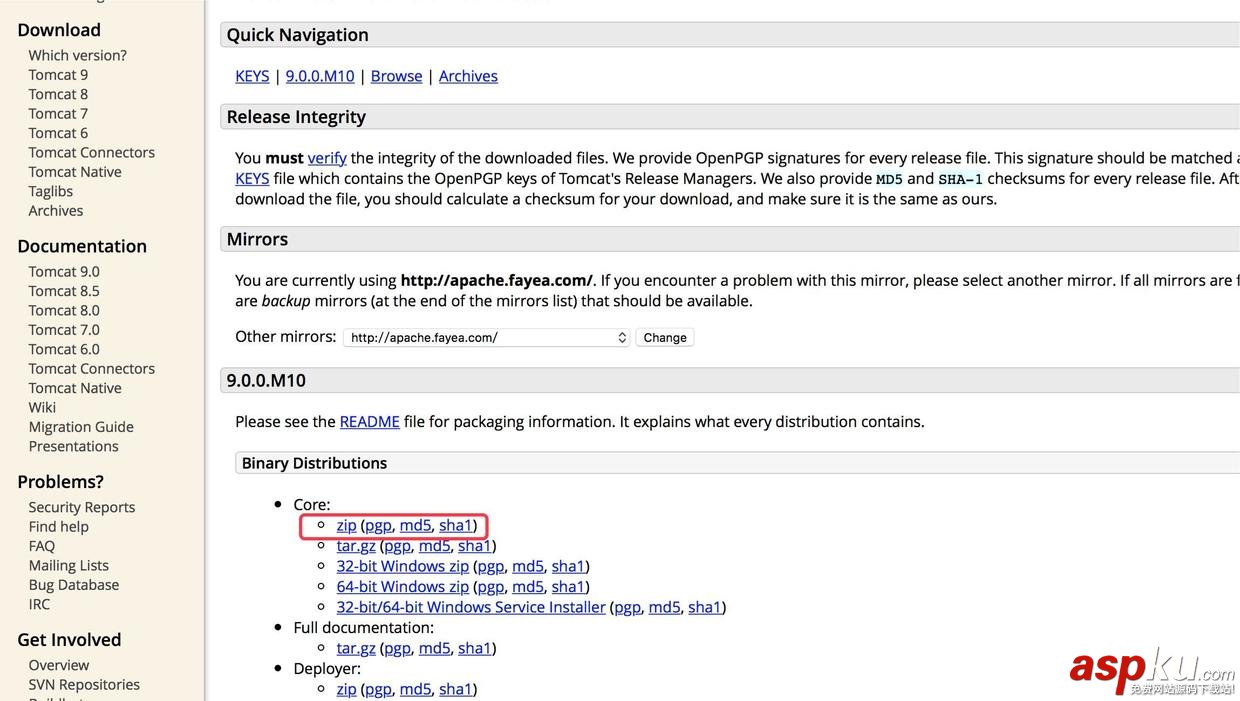The height and width of the screenshot is (701, 1240).
Task: Click the md5 checksum for Core zip
Action: point(415,525)
